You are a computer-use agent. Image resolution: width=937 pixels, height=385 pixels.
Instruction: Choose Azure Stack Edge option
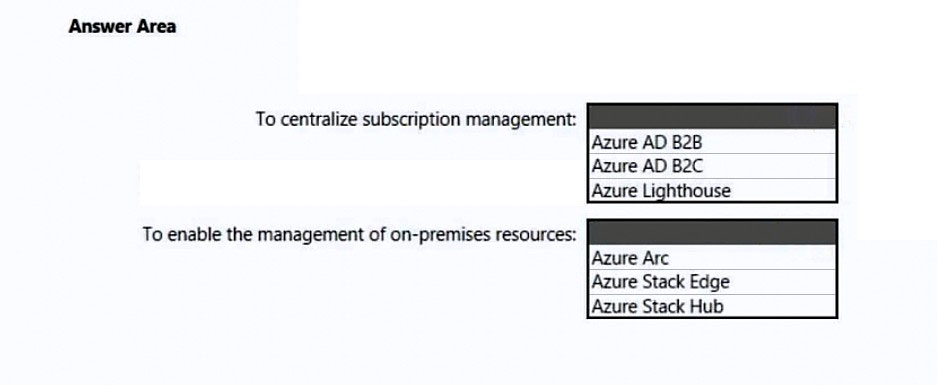point(712,282)
